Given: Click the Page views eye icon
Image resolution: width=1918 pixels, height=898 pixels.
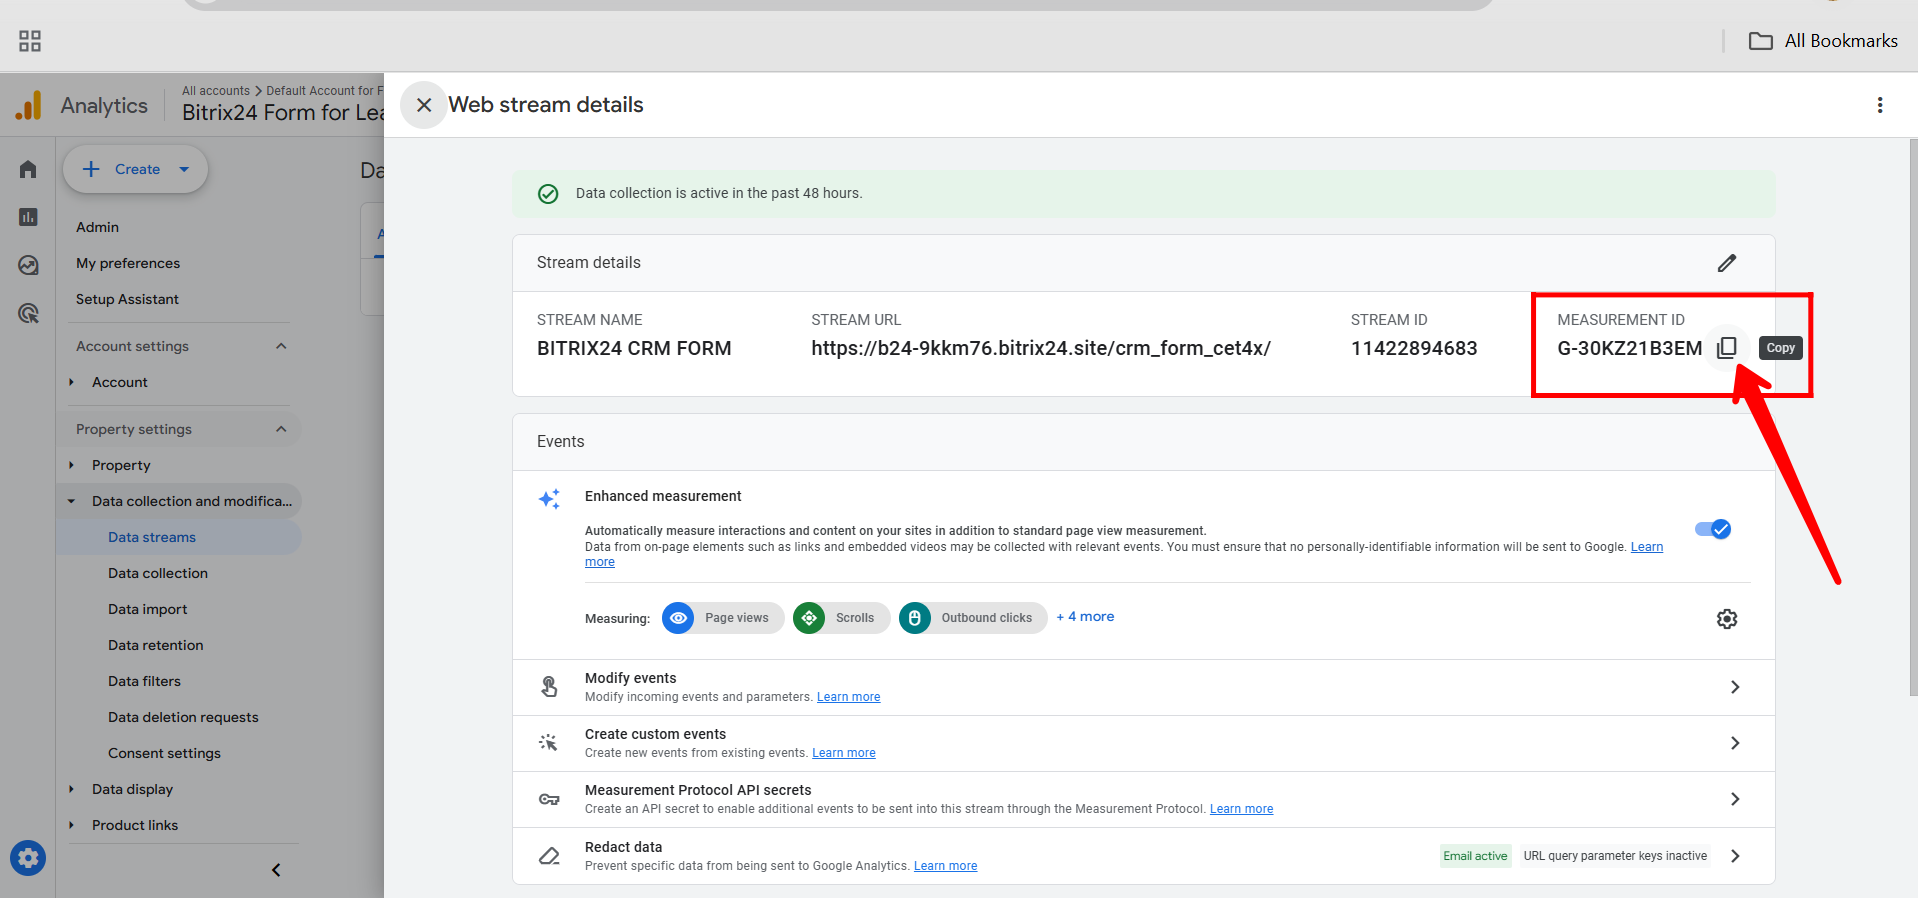Looking at the screenshot, I should [678, 618].
